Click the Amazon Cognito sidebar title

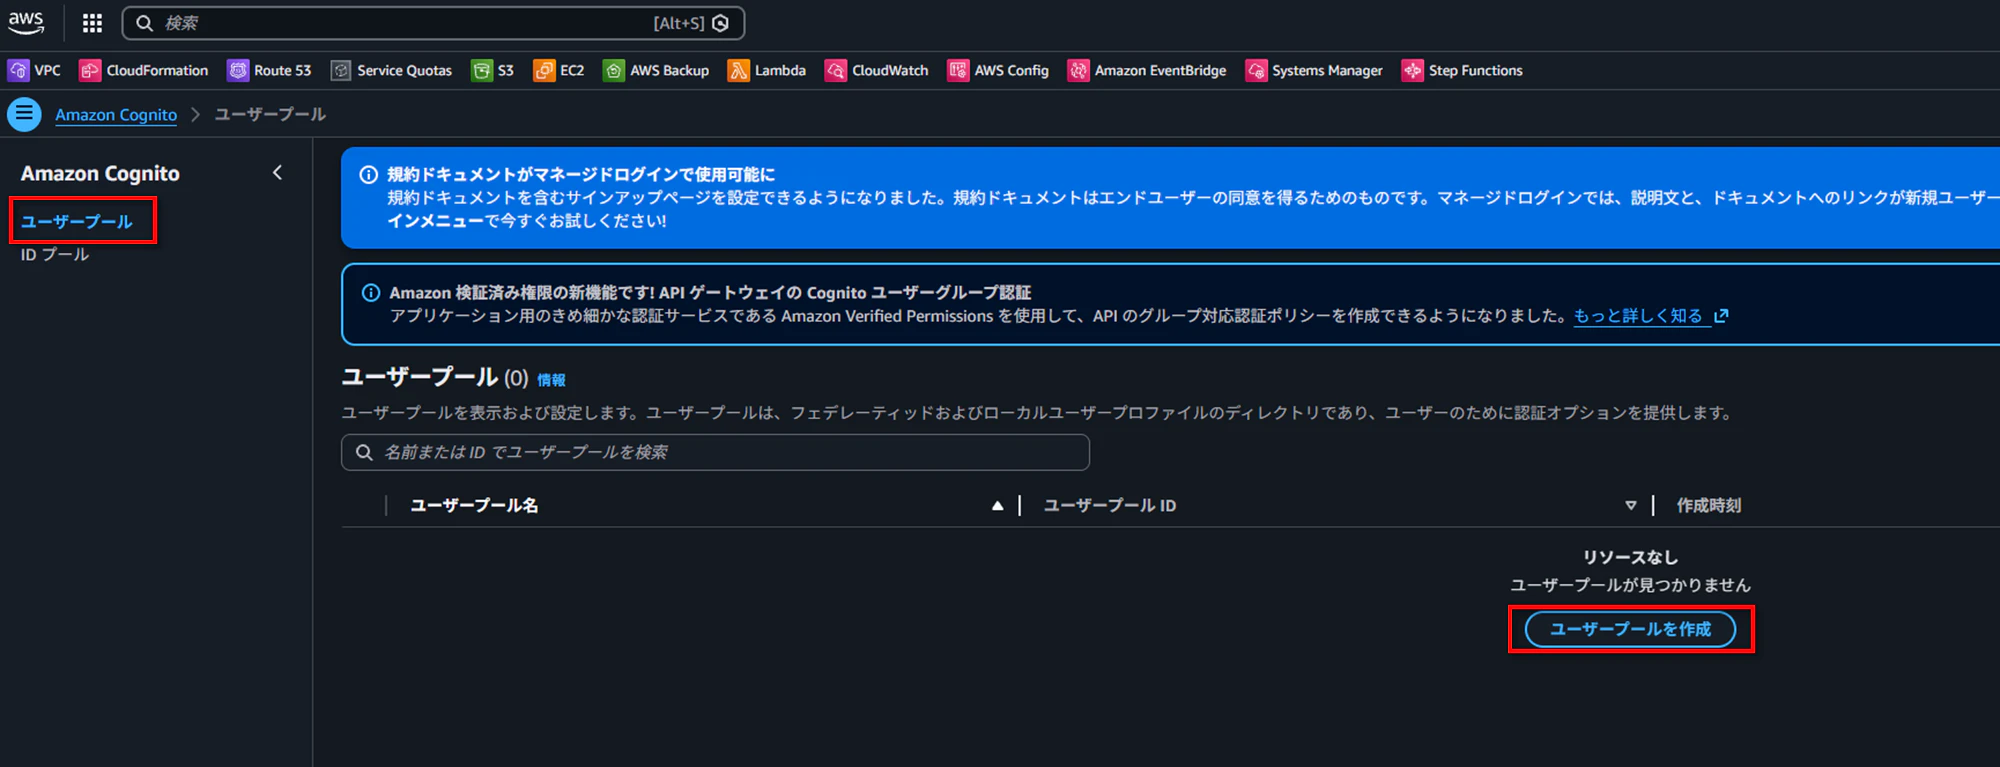coord(100,173)
